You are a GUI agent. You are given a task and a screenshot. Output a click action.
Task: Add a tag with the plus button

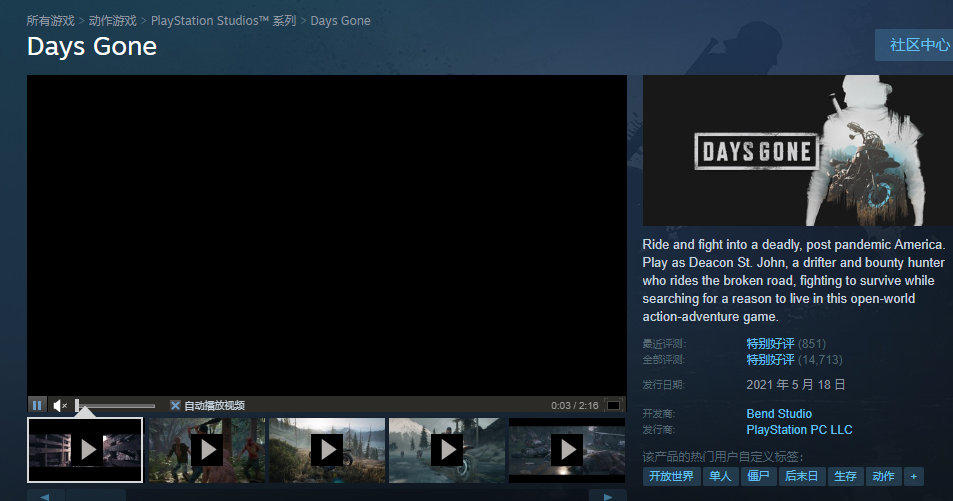coord(913,476)
